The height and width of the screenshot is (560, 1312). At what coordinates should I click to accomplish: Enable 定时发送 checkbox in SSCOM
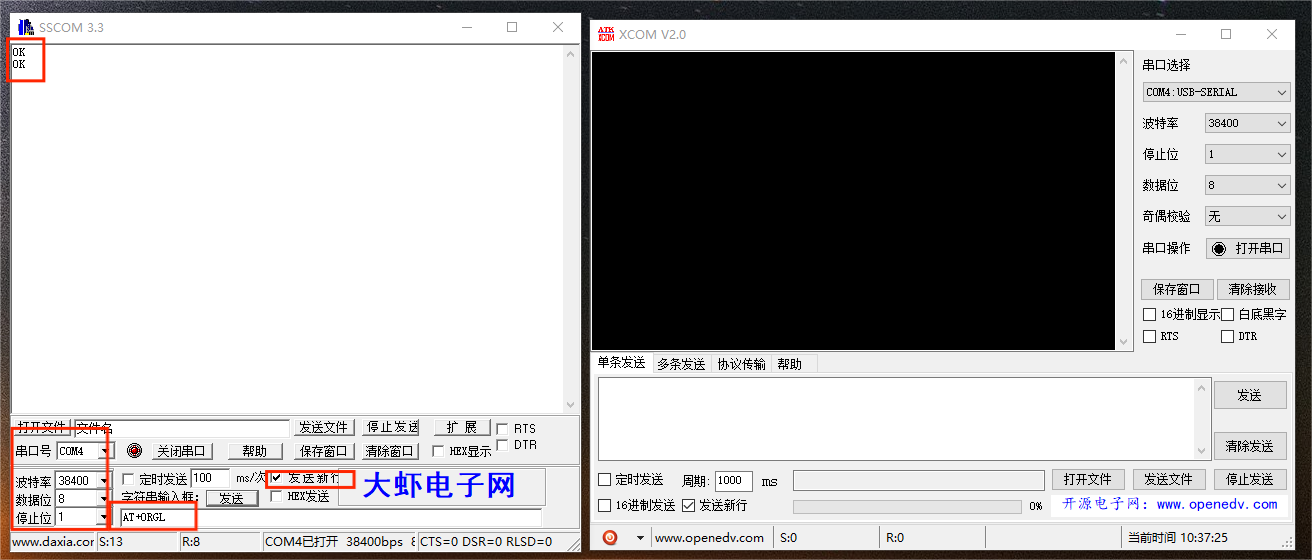pyautogui.click(x=128, y=479)
